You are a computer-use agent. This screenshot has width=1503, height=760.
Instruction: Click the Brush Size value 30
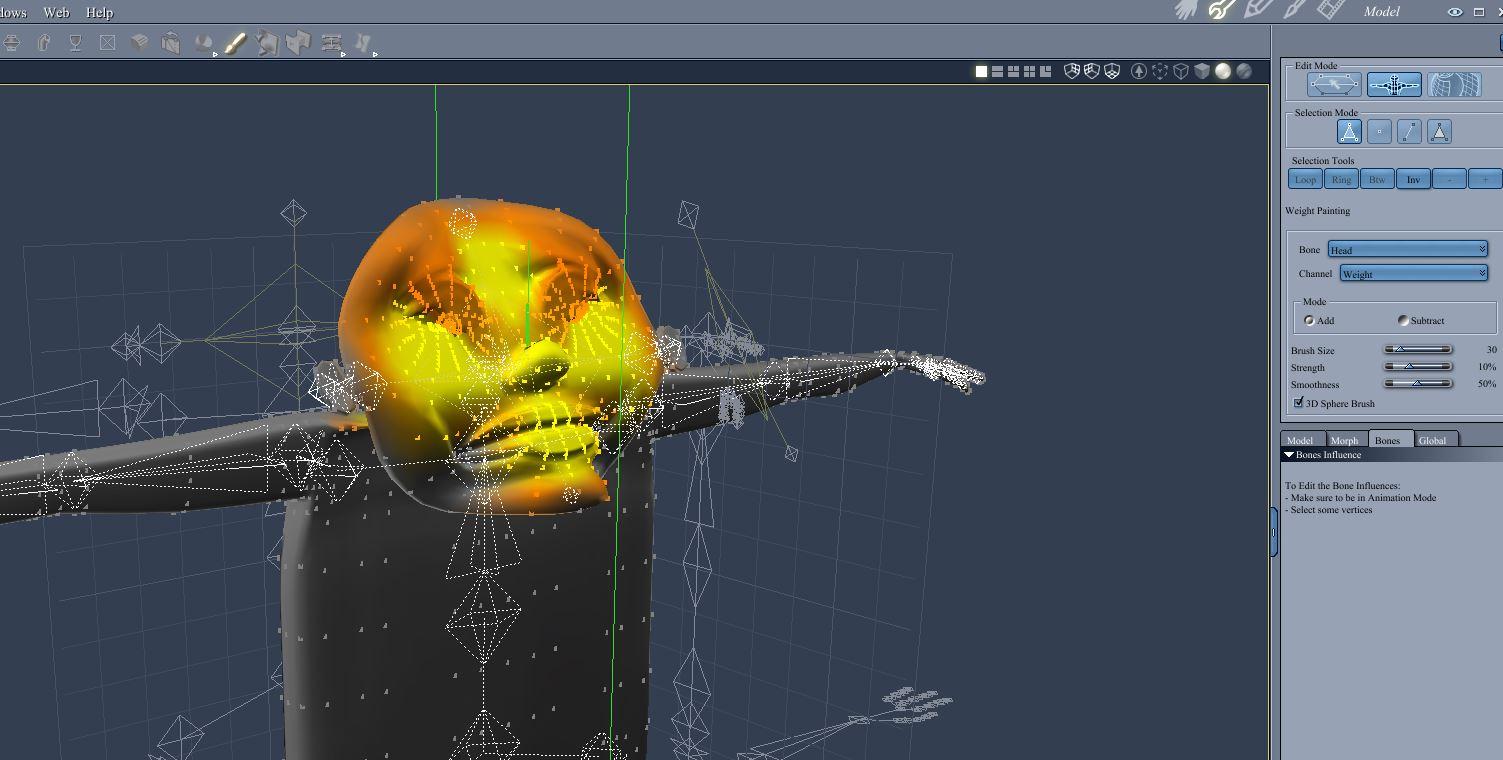coord(1491,350)
